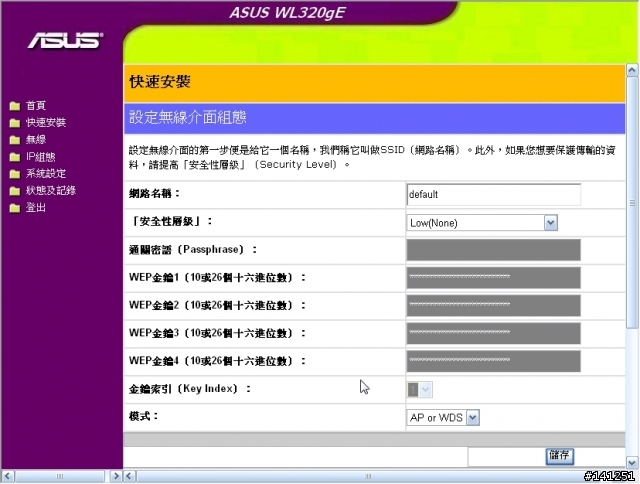Image resolution: width=640 pixels, height=484 pixels.
Task: Click the folder icon beside 無線
Action: pos(15,140)
